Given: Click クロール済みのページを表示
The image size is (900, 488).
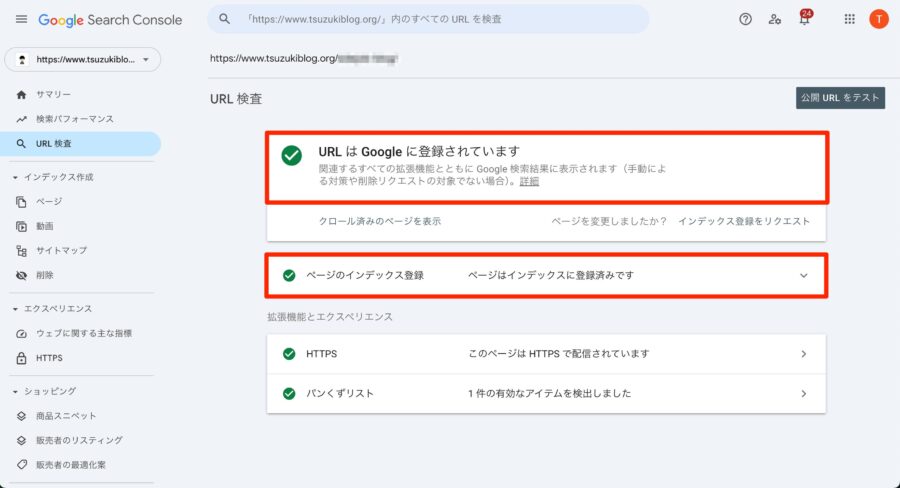Looking at the screenshot, I should click(379, 221).
